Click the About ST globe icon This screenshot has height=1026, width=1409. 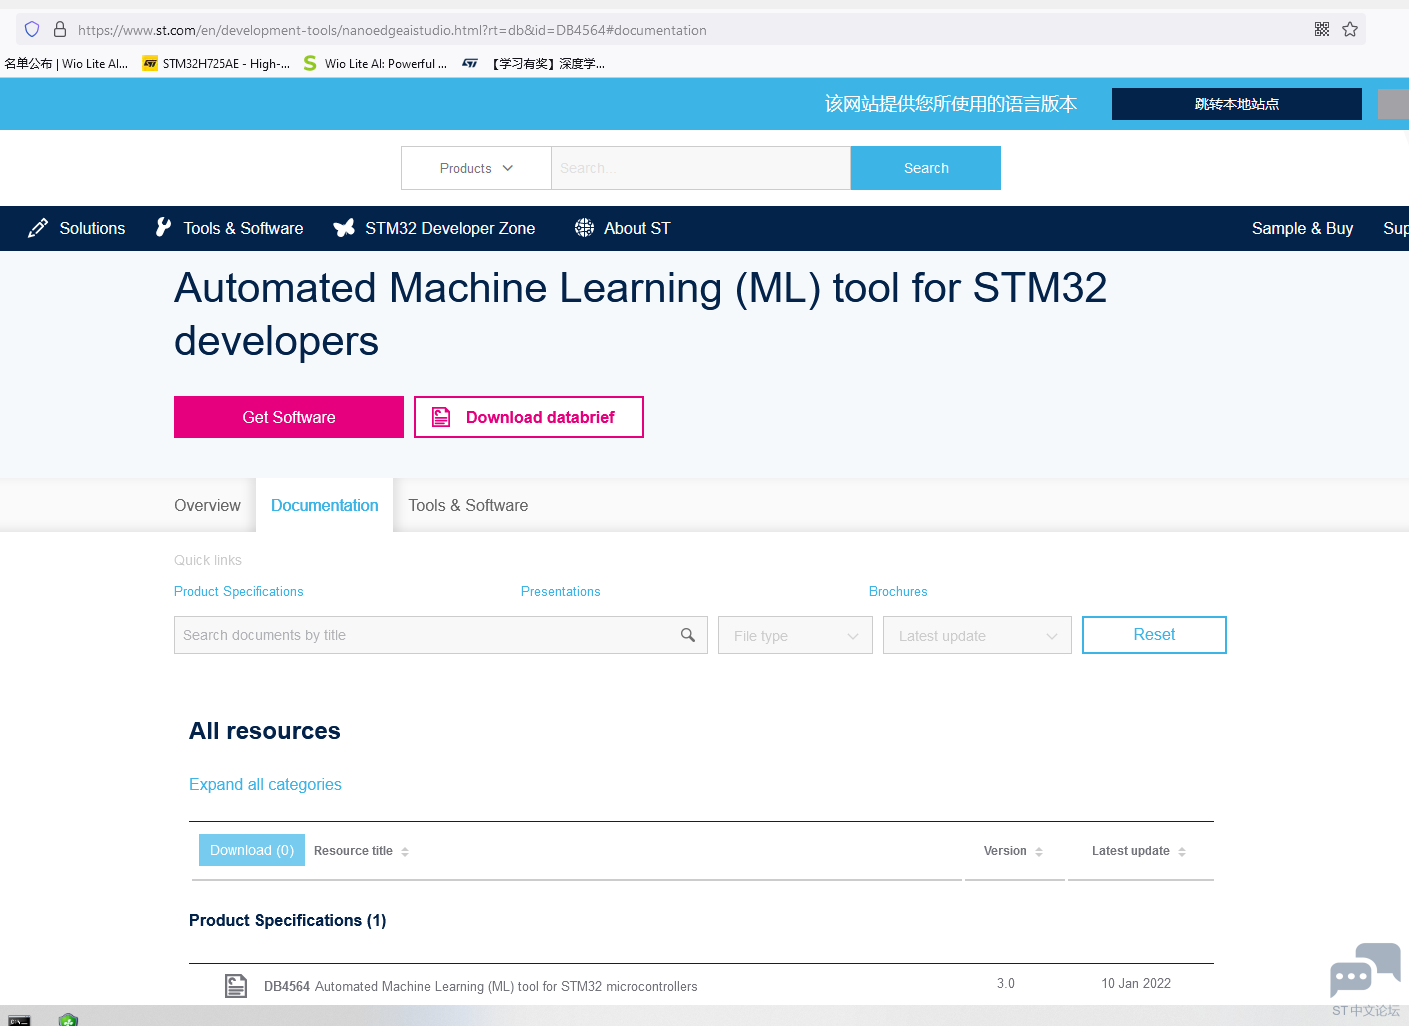tap(584, 228)
